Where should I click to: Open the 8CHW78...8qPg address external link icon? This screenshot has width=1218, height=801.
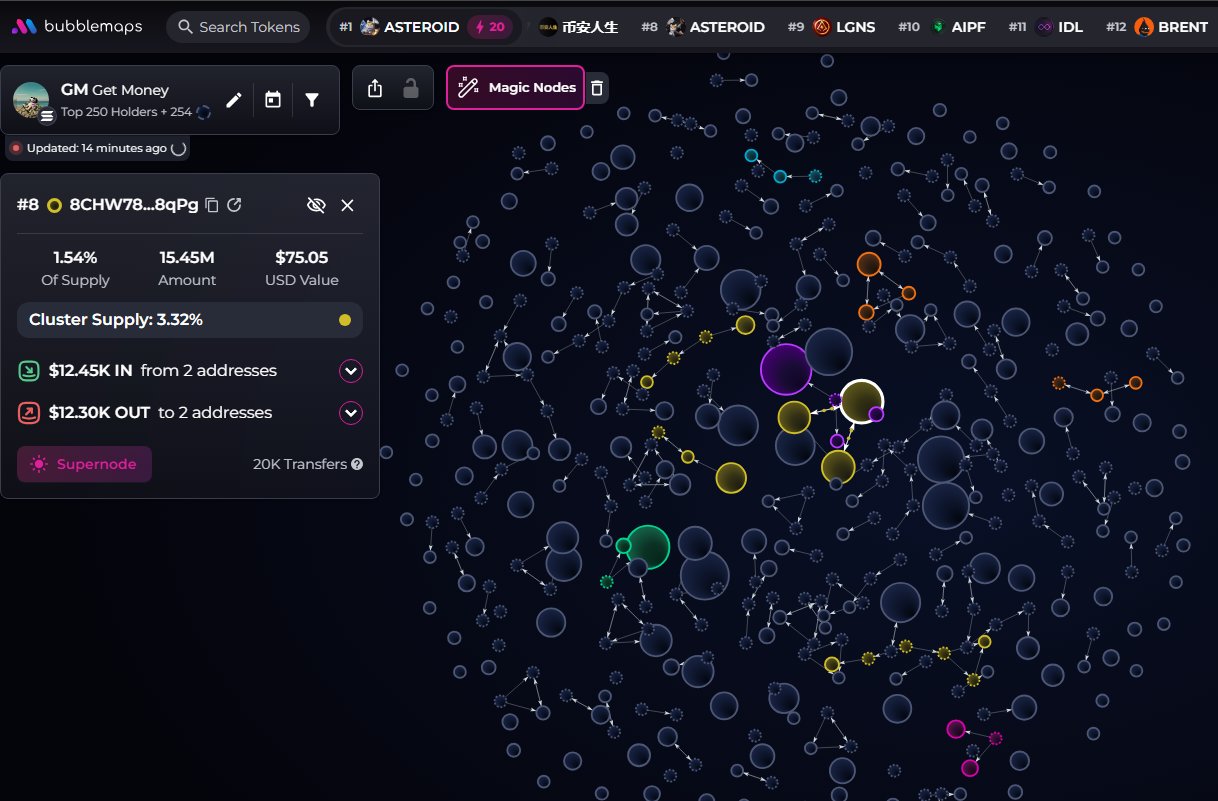235,205
